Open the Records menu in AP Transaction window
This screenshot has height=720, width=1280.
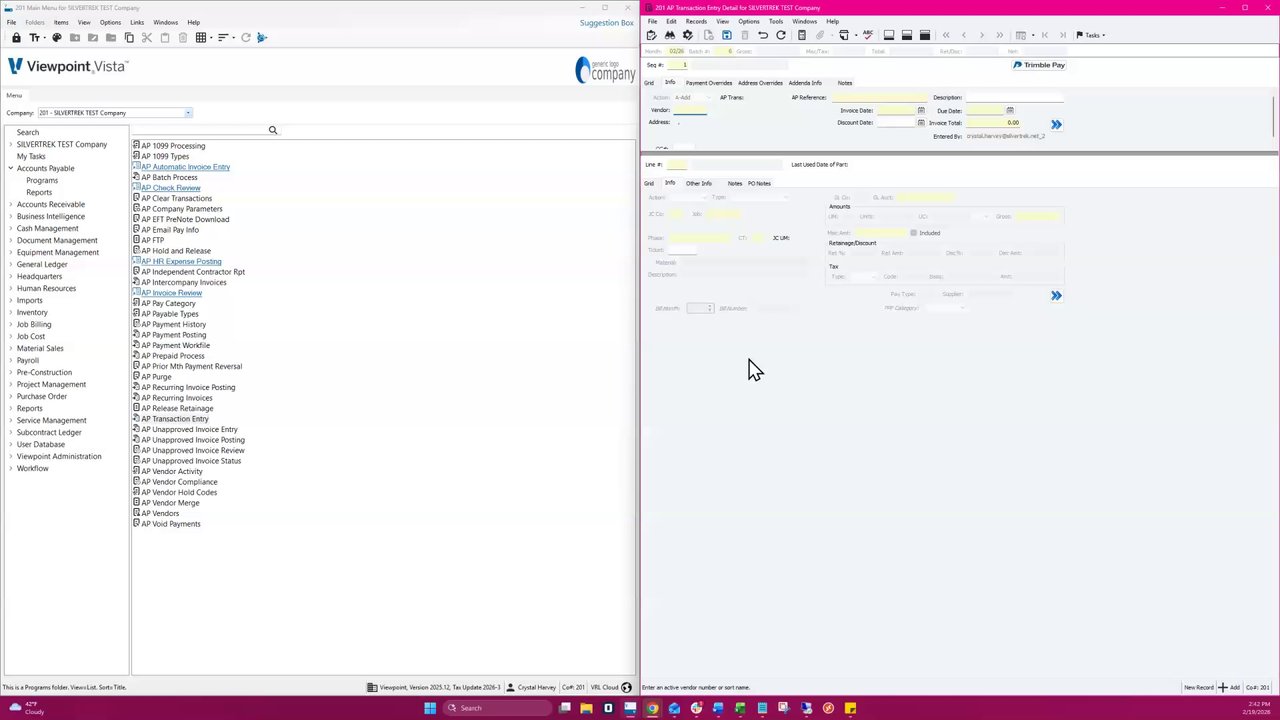pyautogui.click(x=696, y=21)
